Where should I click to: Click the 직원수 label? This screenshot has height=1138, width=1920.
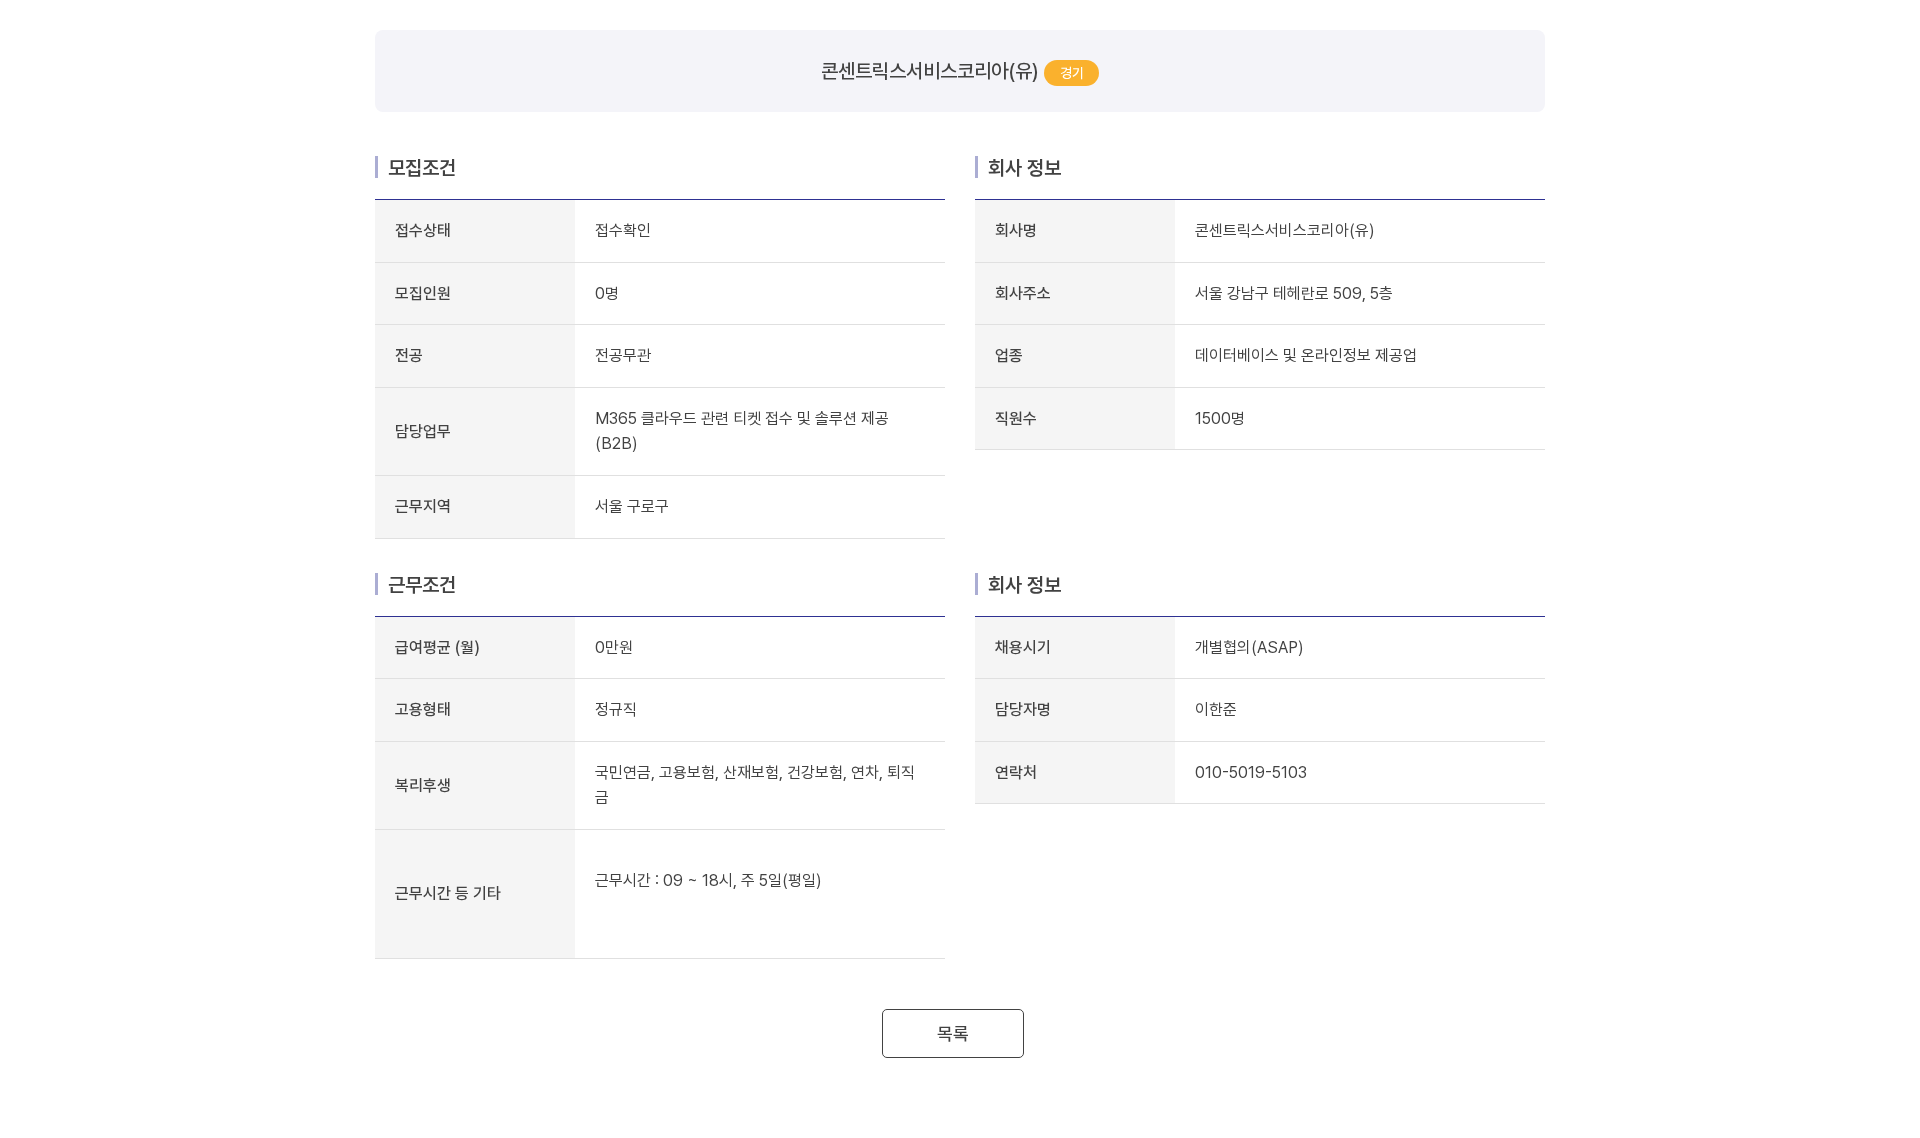(1016, 418)
